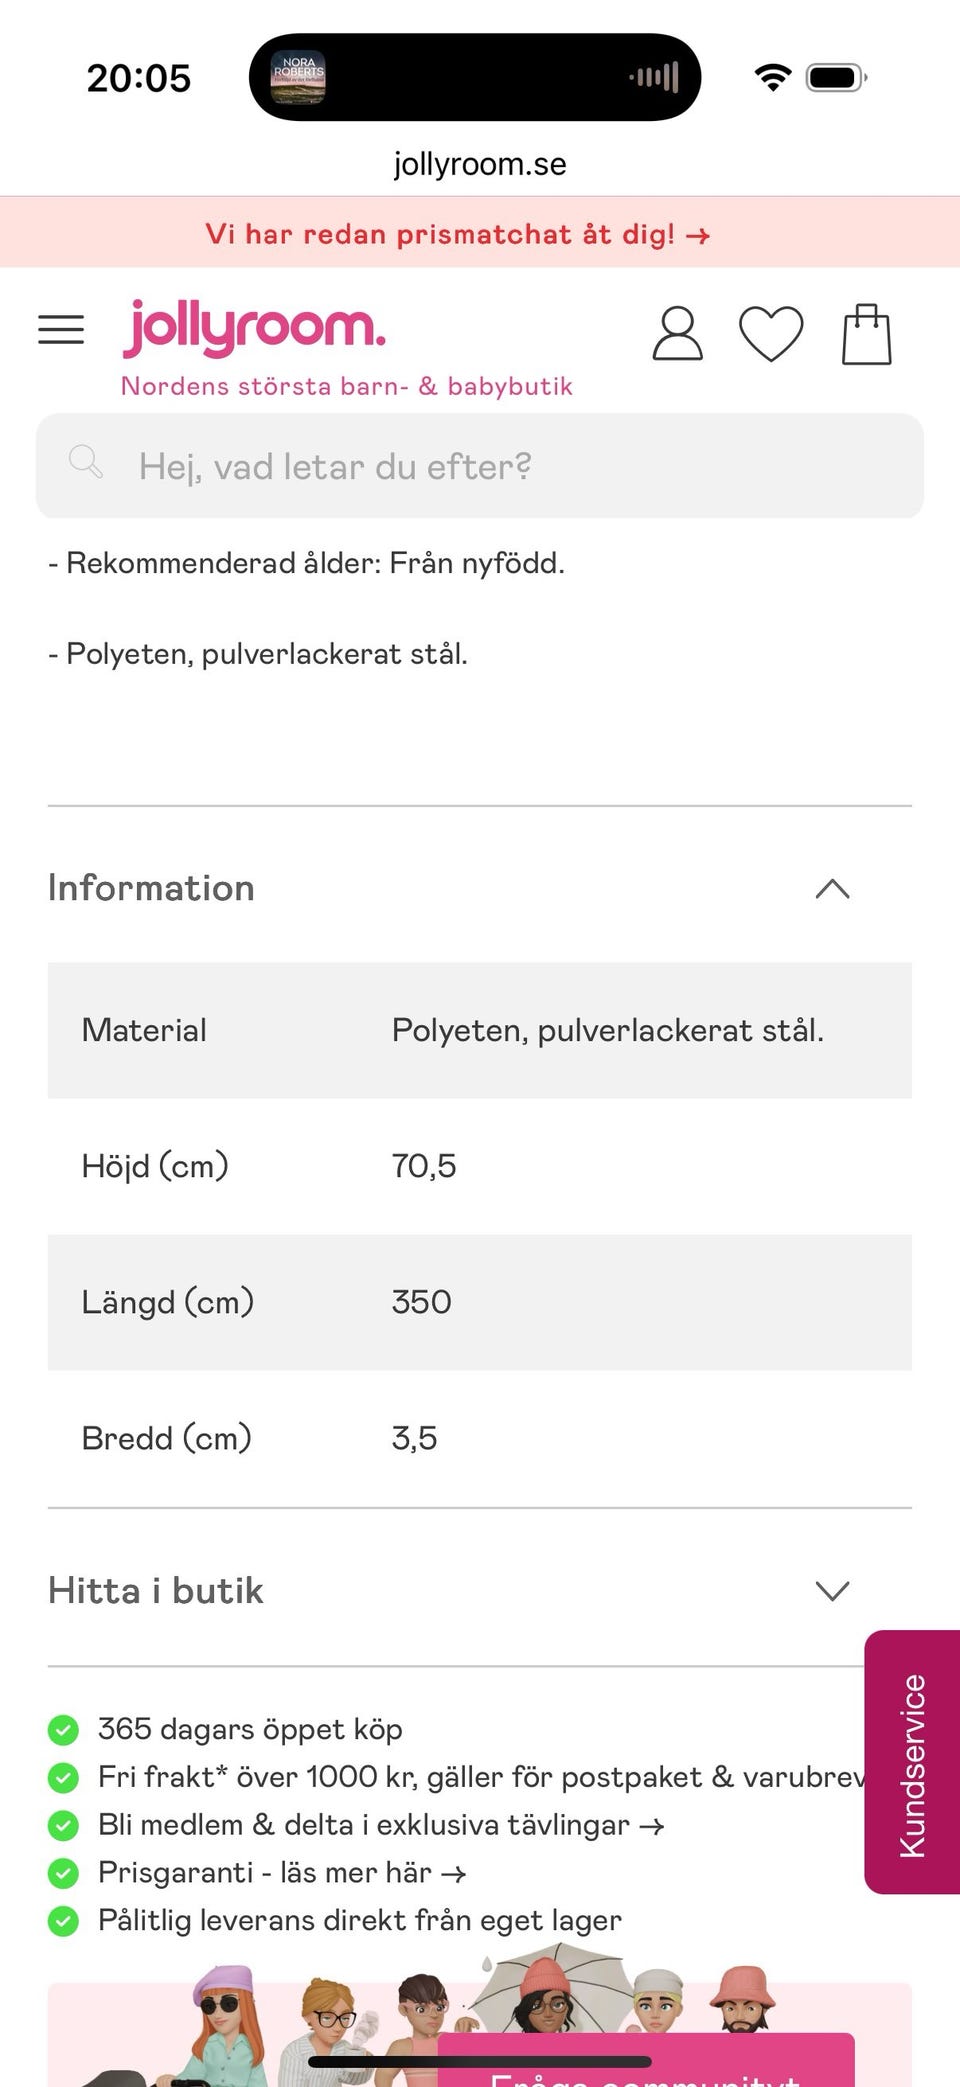Image resolution: width=960 pixels, height=2087 pixels.
Task: Open Bli medlem & delta link
Action: [x=381, y=1824]
